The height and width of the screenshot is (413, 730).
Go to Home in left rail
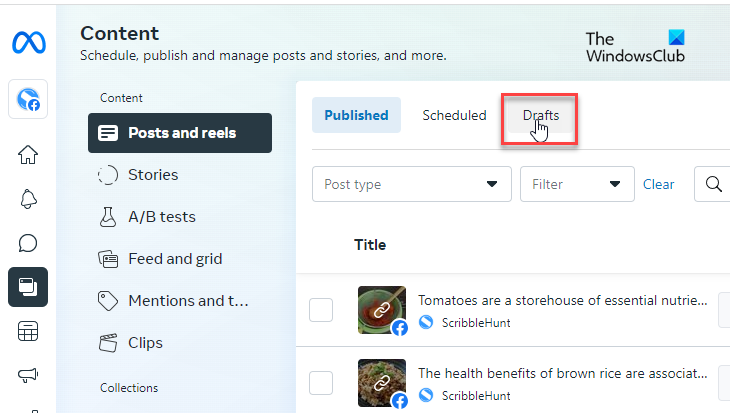click(28, 155)
